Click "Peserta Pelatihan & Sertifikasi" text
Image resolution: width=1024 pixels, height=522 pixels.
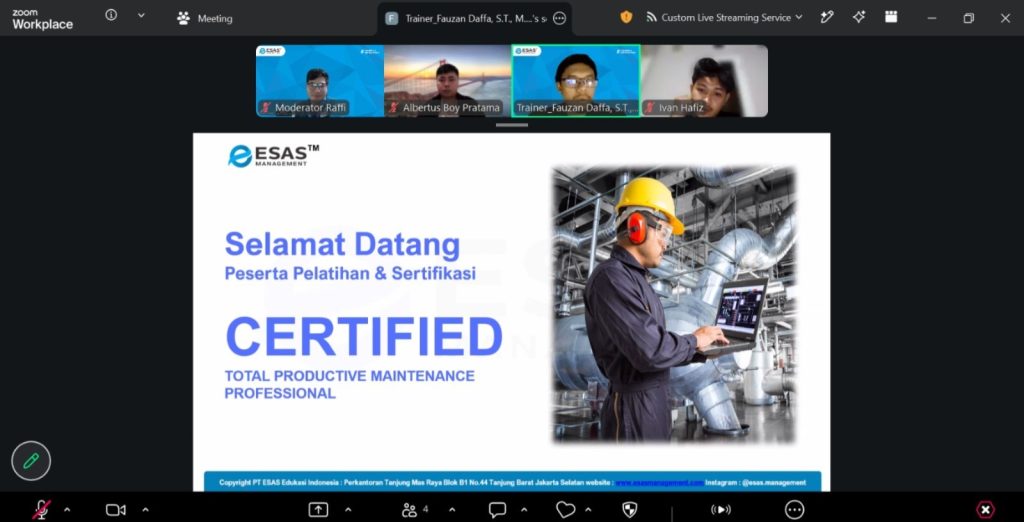point(350,274)
